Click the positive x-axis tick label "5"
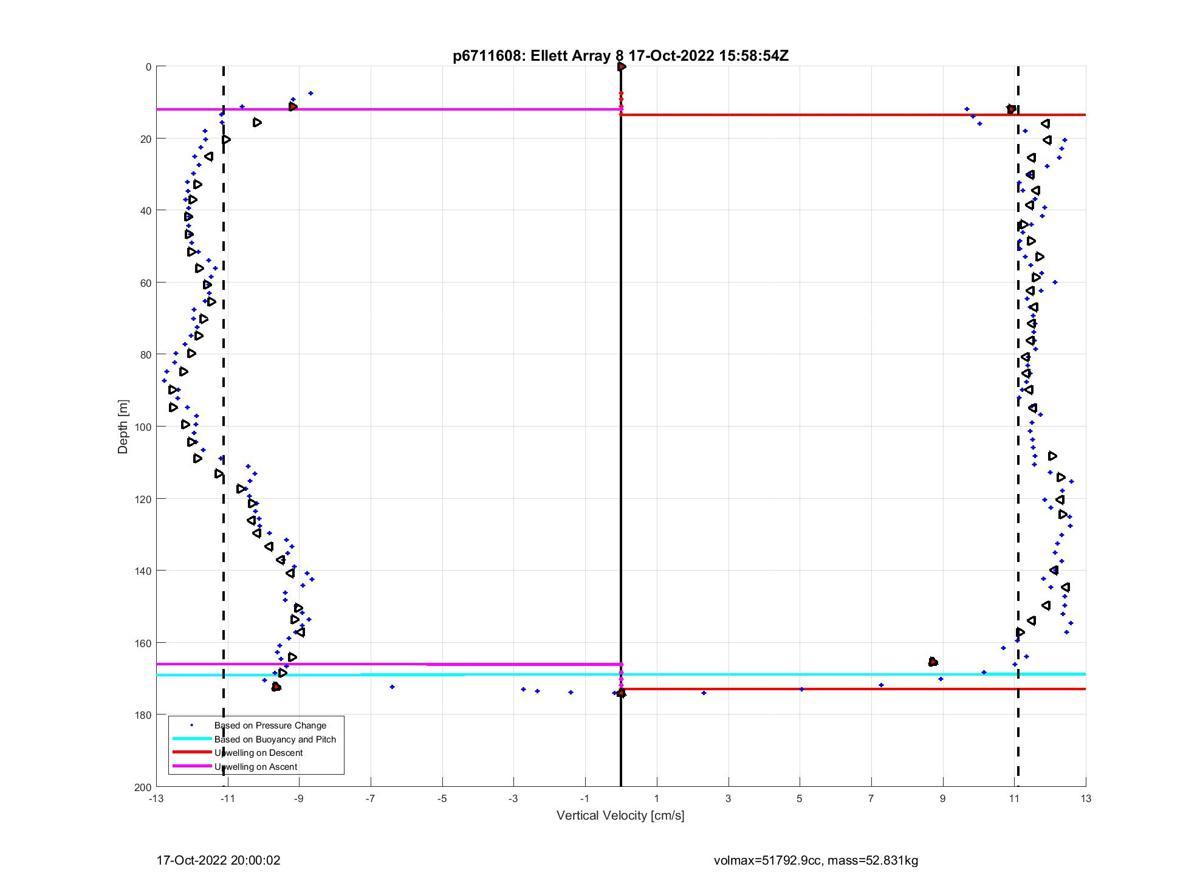The height and width of the screenshot is (885, 1200). point(800,798)
